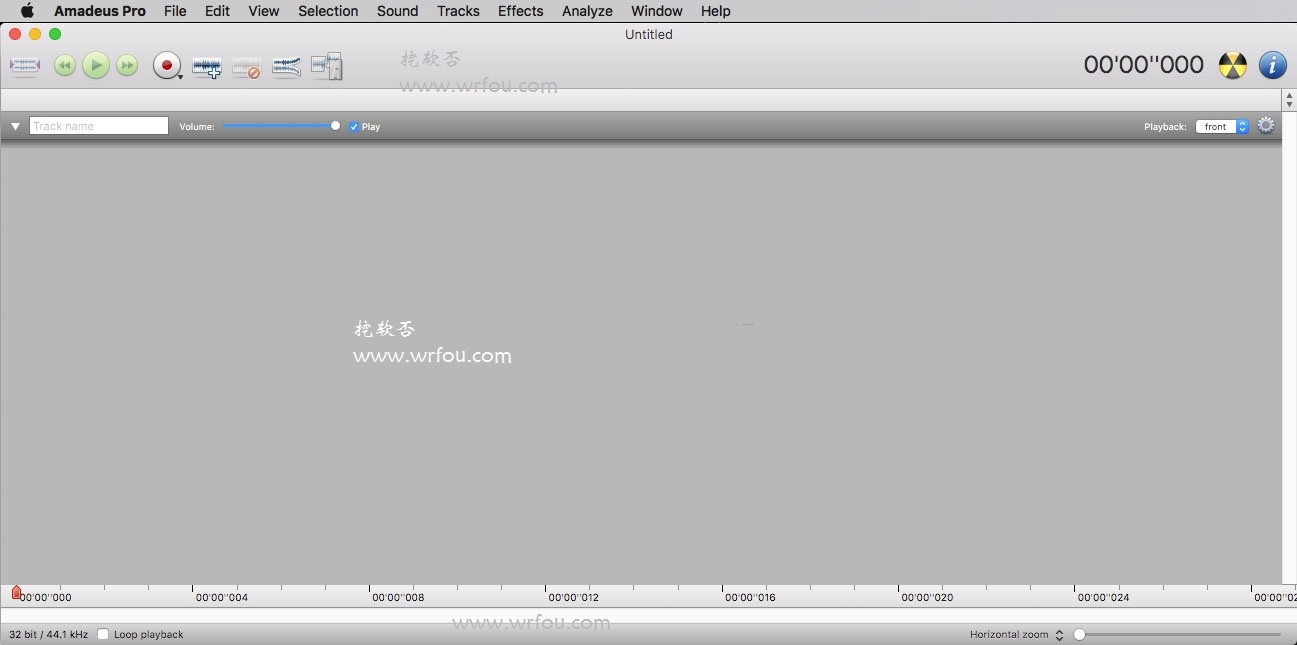1297x645 pixels.
Task: Click the Track name input field
Action: (99, 126)
